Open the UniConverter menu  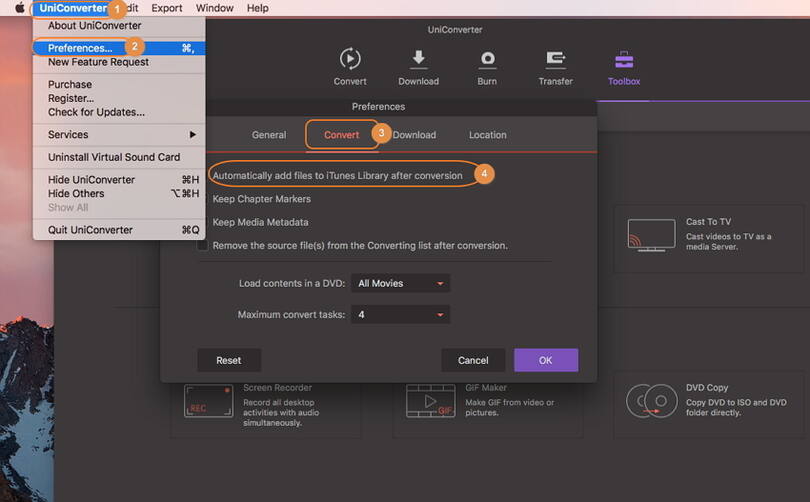[73, 8]
